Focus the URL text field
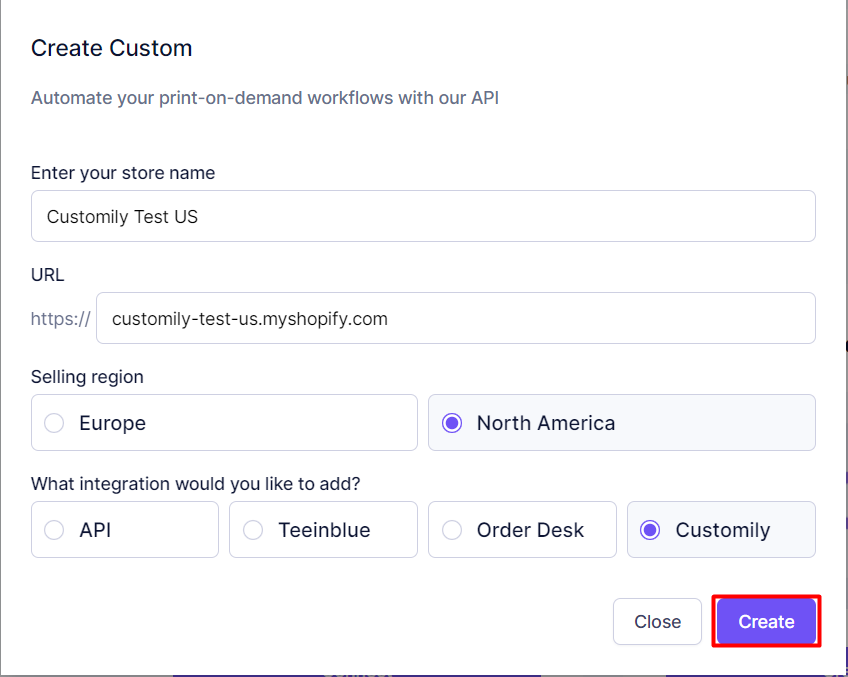This screenshot has width=848, height=677. click(455, 318)
